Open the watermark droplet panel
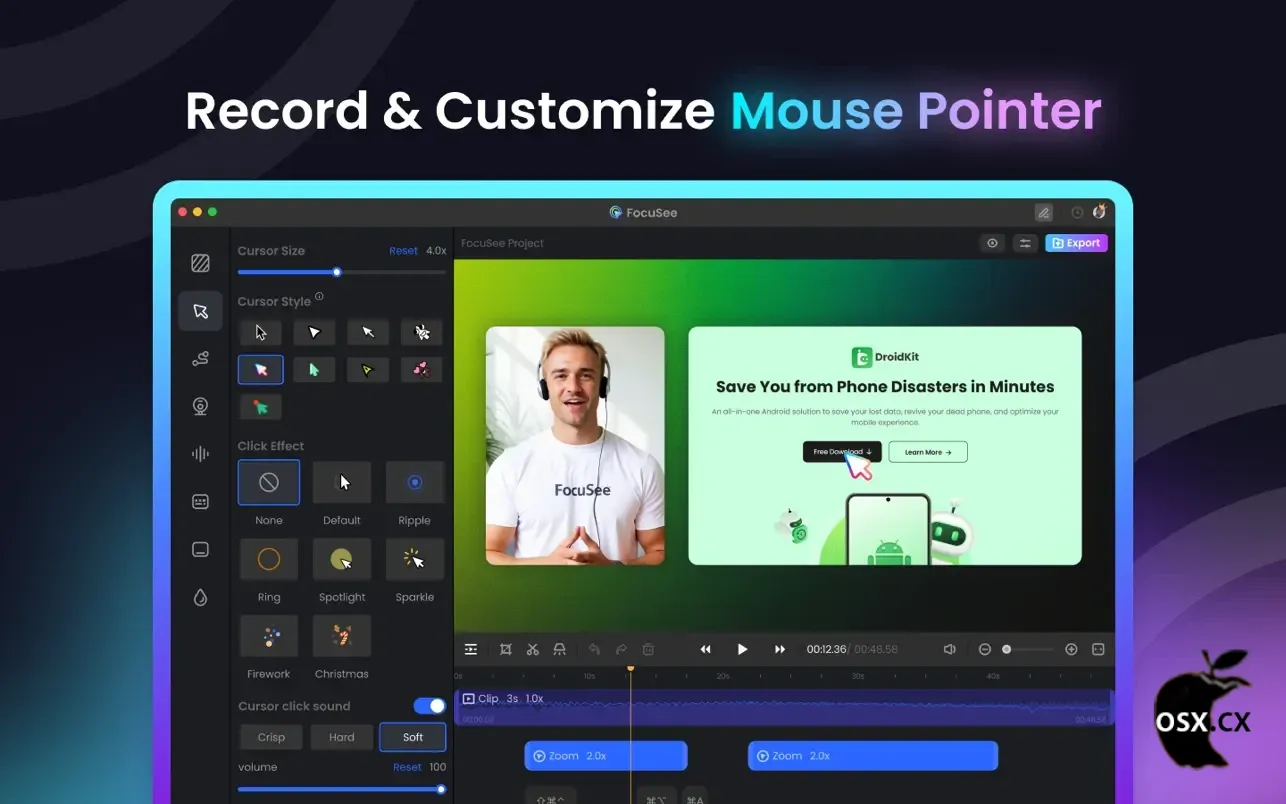Image resolution: width=1286 pixels, height=804 pixels. [x=200, y=598]
